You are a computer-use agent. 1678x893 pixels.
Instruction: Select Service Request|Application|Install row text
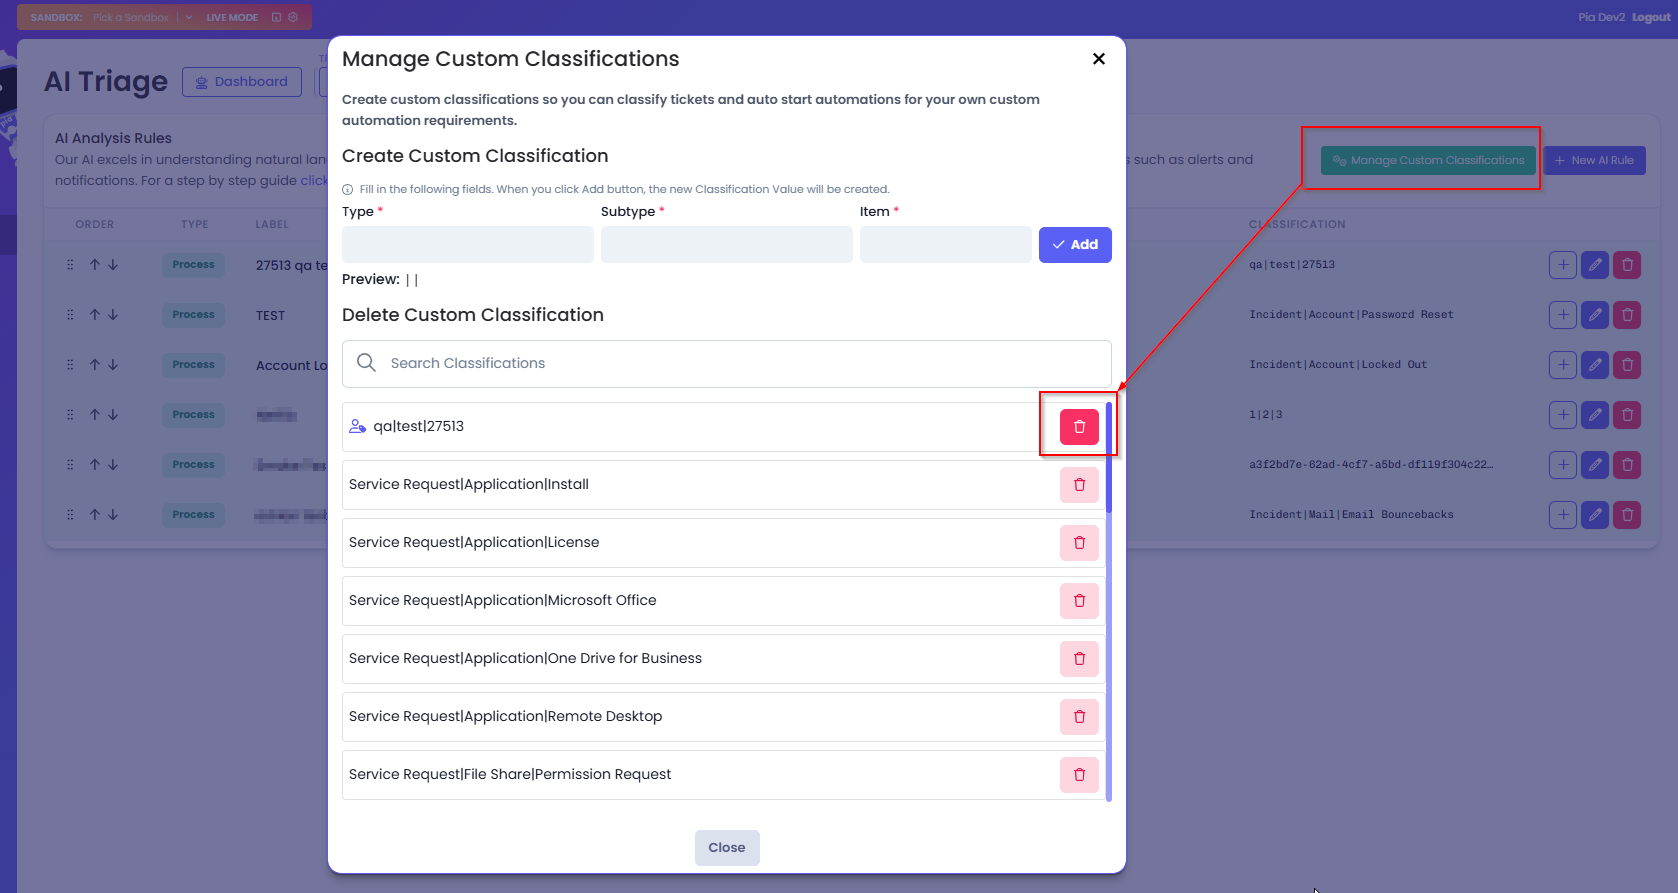[469, 484]
